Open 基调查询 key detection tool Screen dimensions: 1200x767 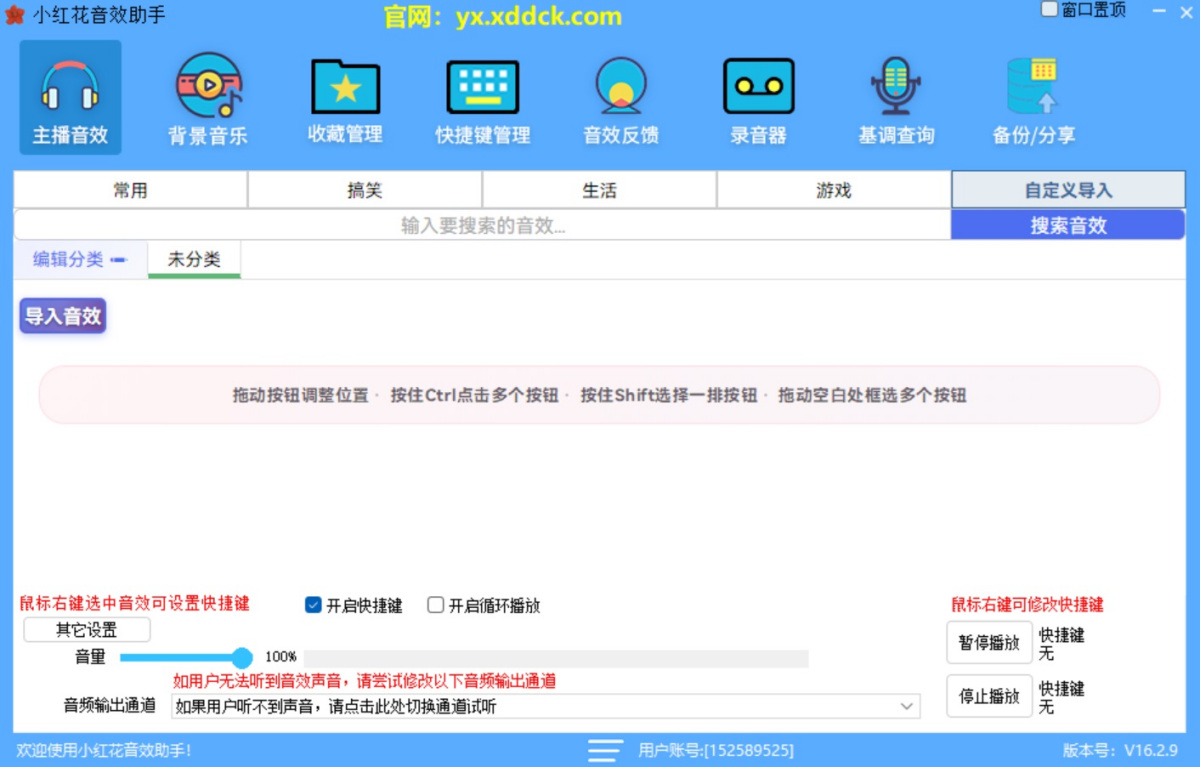tap(895, 97)
